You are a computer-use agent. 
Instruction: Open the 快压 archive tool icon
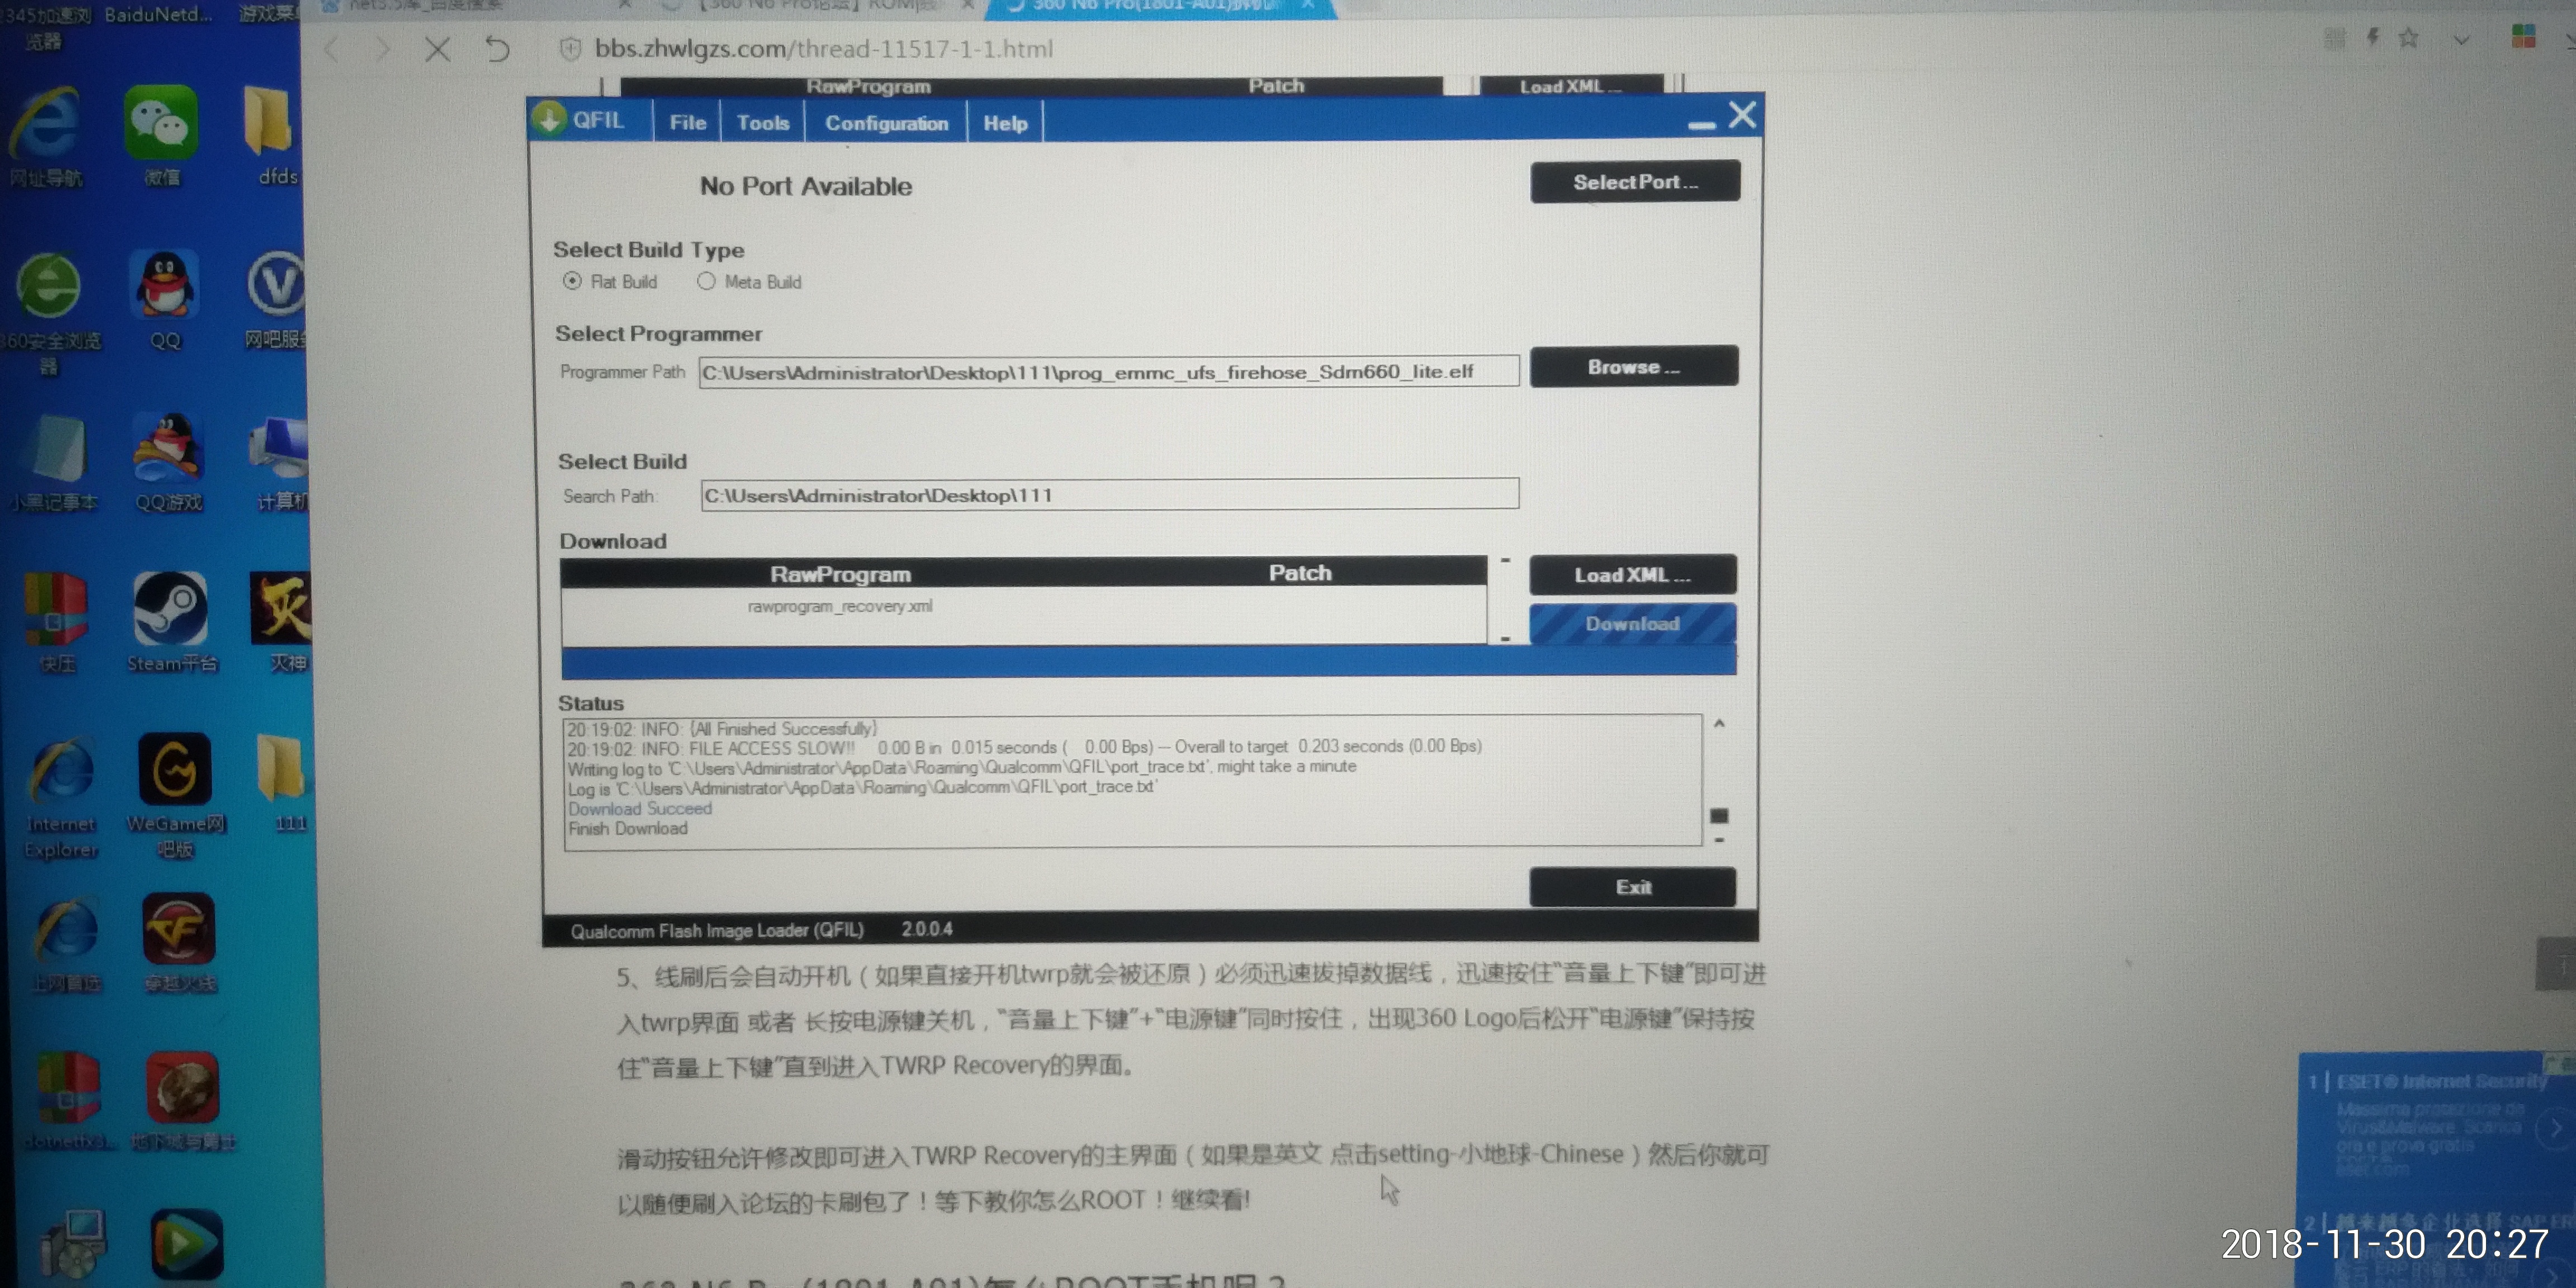(56, 622)
